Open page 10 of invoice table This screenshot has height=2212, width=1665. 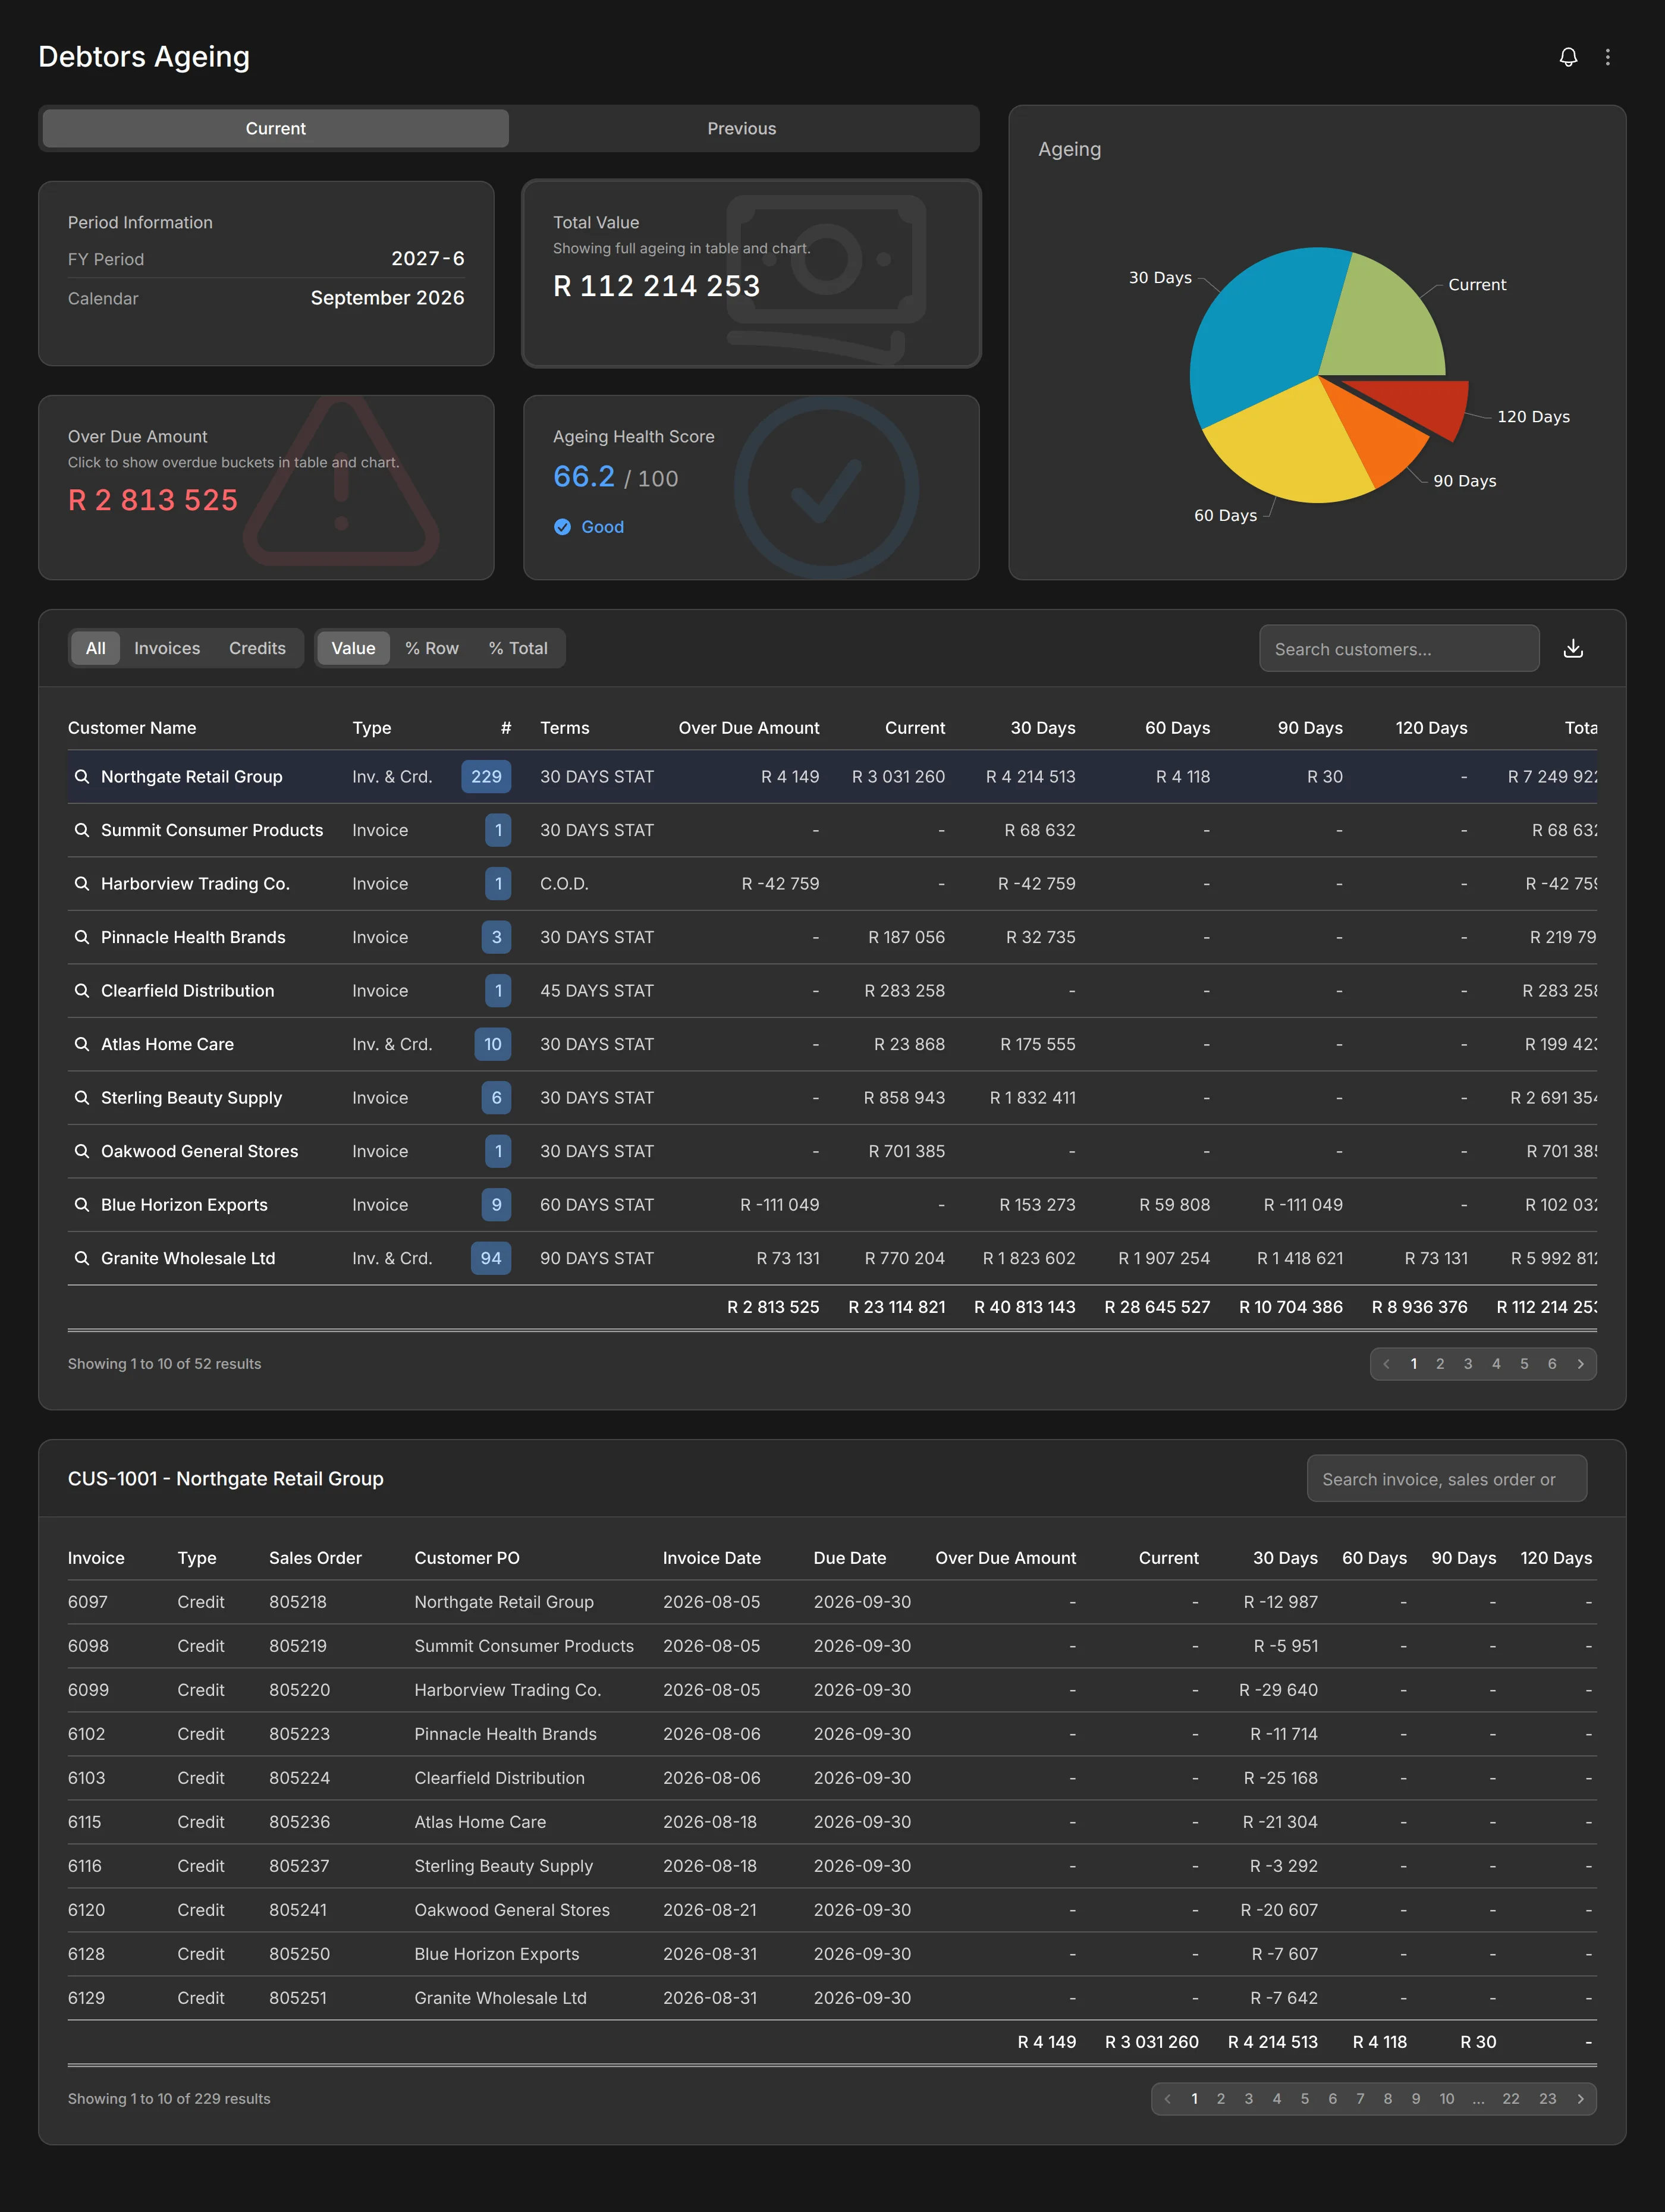(x=1447, y=2099)
